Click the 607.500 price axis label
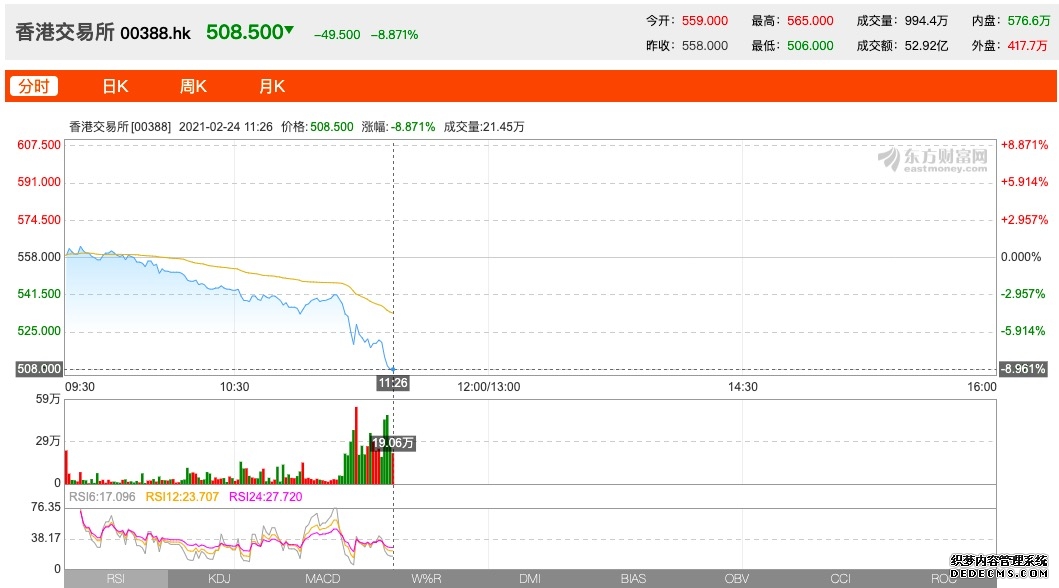 click(x=39, y=144)
